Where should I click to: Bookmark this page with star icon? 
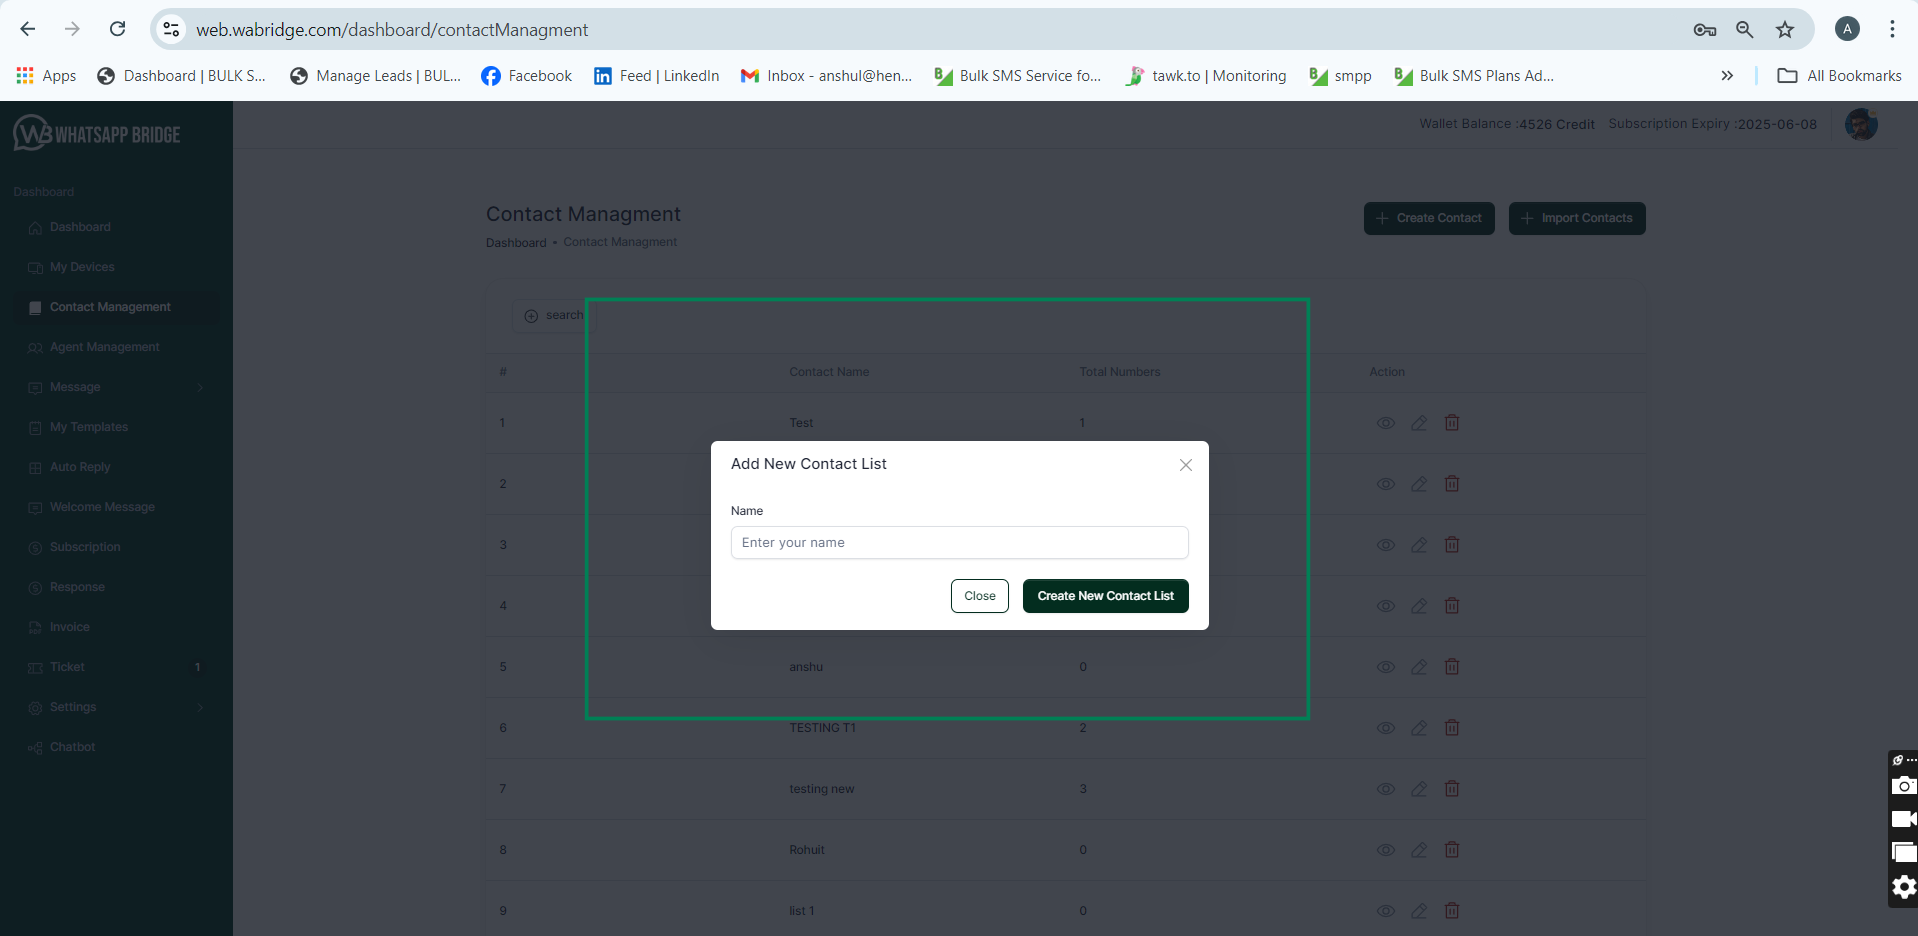[x=1785, y=29]
